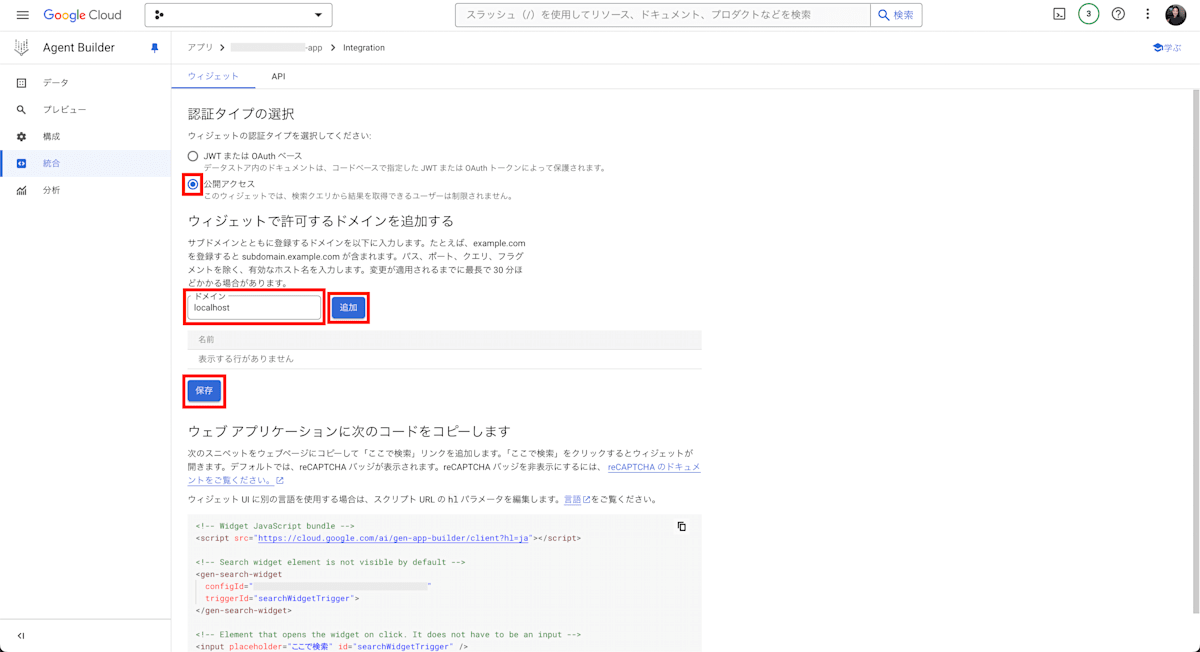Click 名前 table column header
1200x652 pixels.
206,340
